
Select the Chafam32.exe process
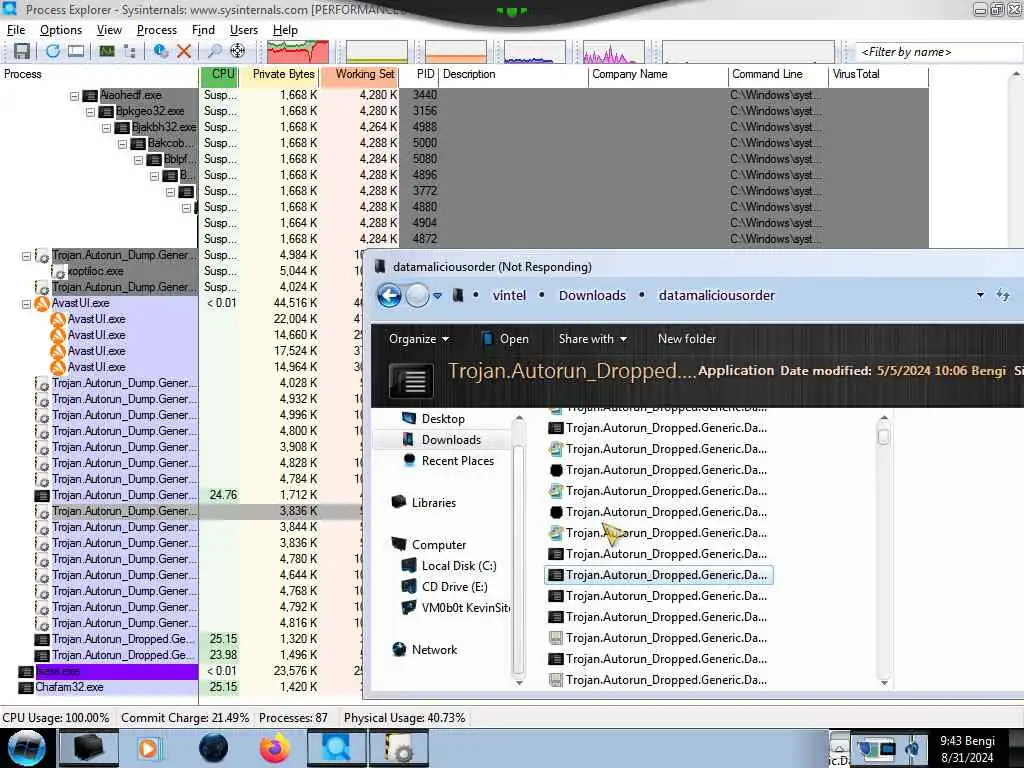click(x=69, y=687)
